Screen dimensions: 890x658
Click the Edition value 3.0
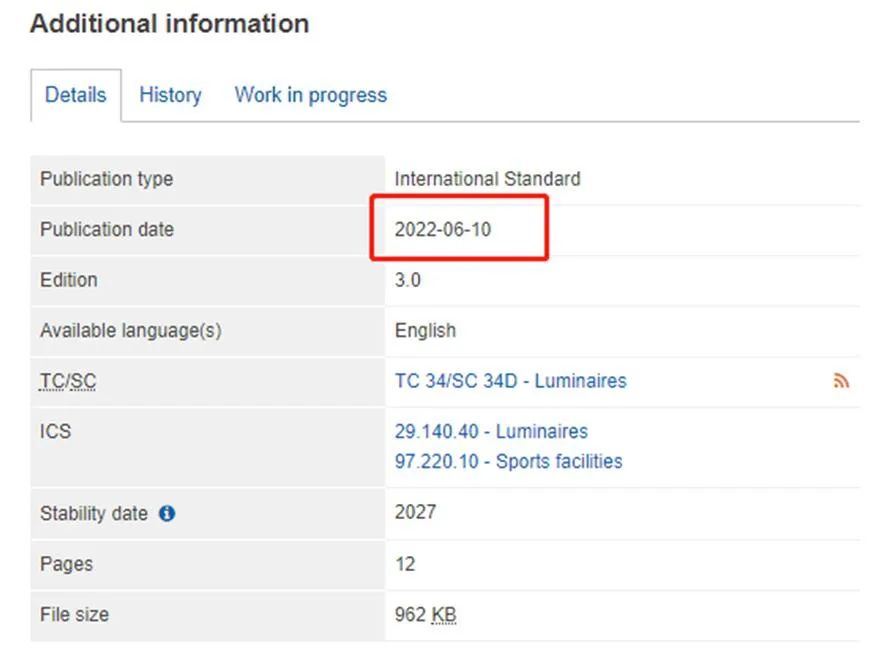click(408, 280)
